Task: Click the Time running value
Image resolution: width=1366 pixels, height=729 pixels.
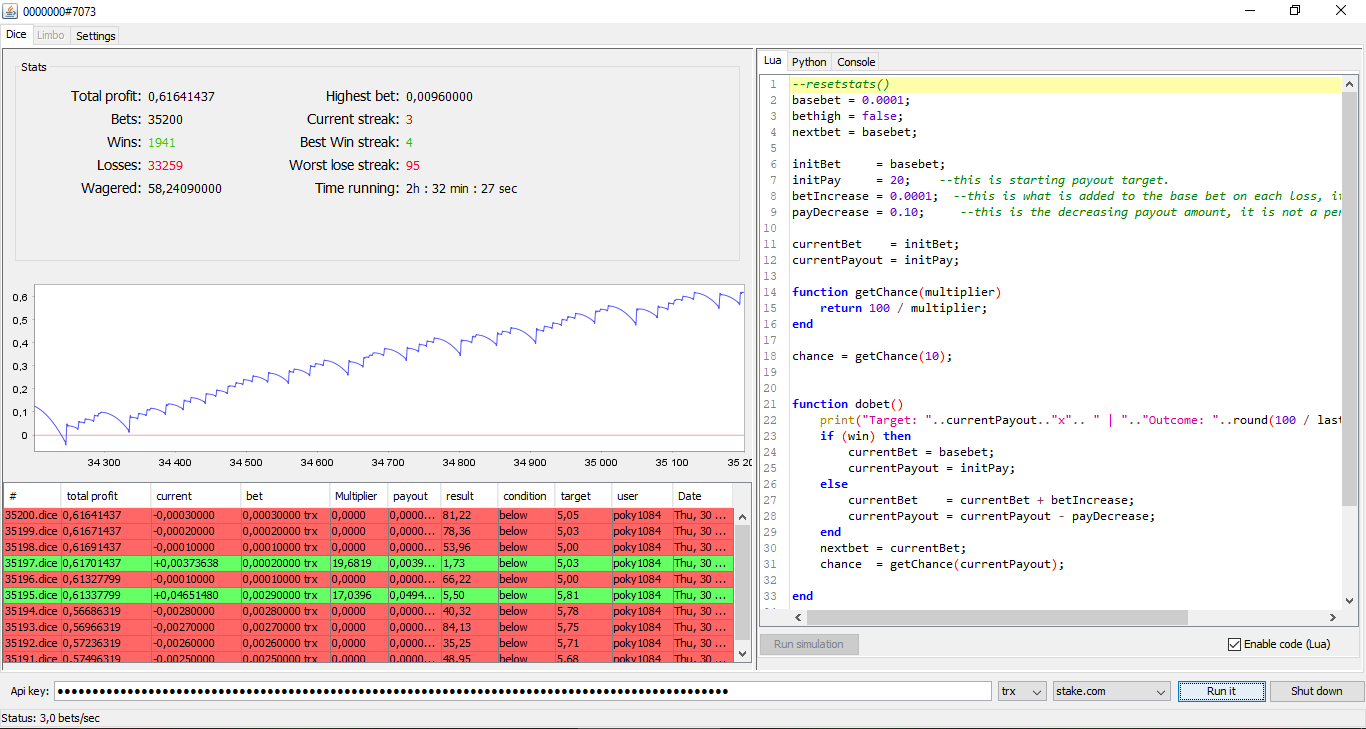Action: click(461, 188)
